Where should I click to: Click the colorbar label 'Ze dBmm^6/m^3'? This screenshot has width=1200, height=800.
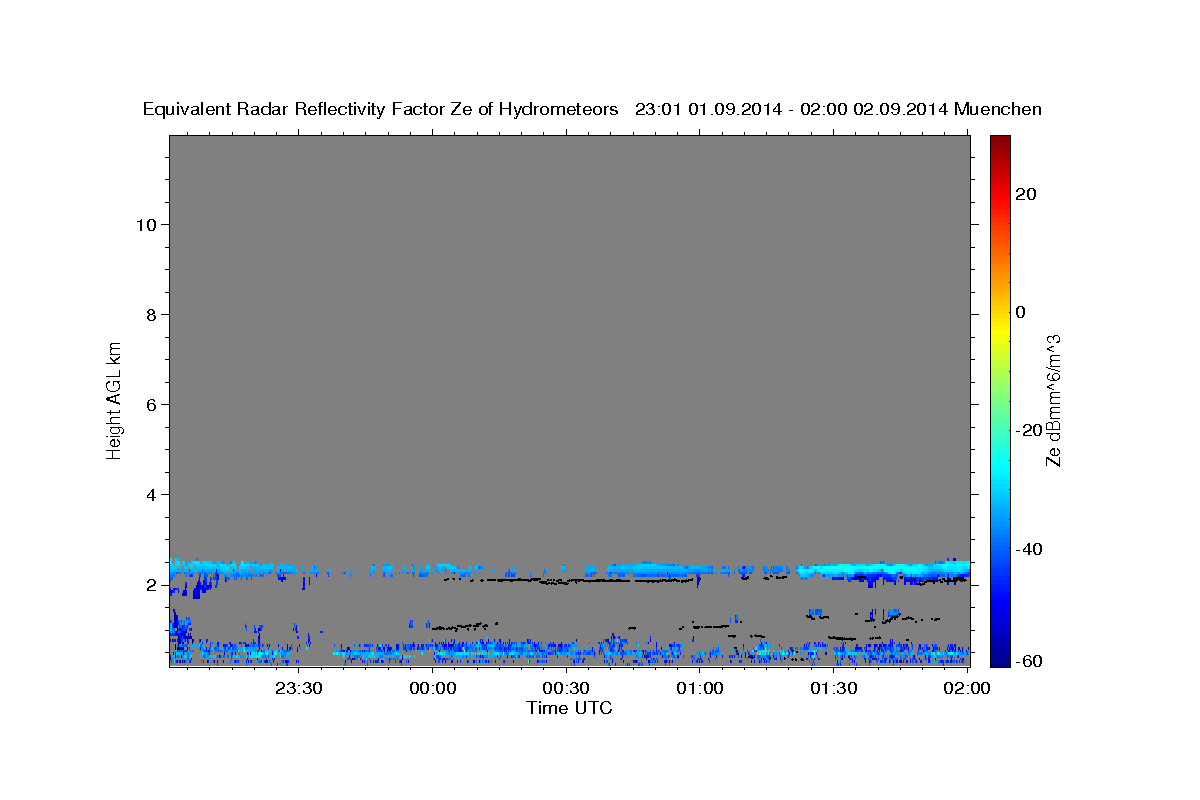pyautogui.click(x=1052, y=400)
